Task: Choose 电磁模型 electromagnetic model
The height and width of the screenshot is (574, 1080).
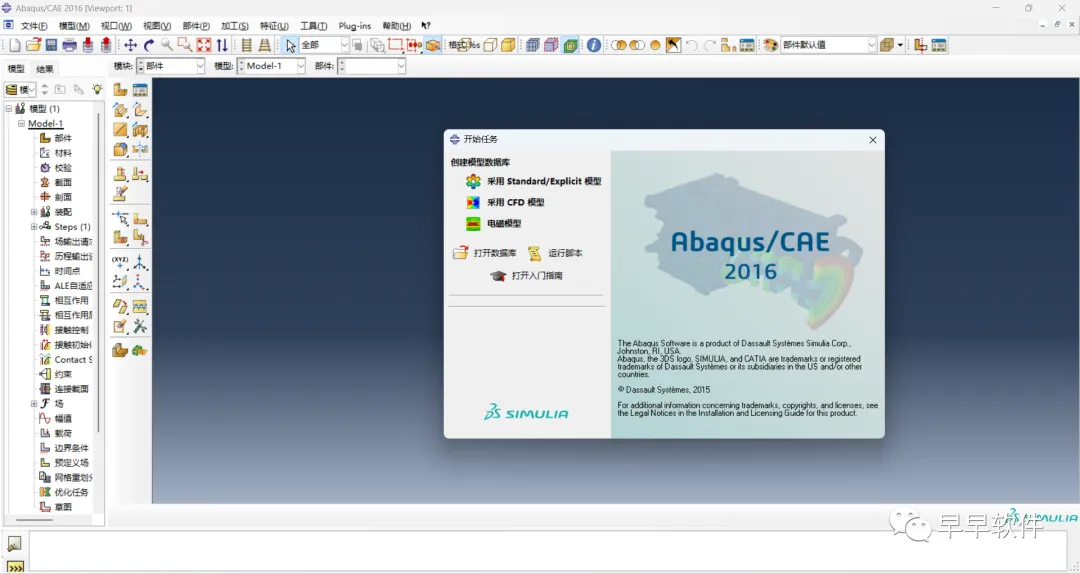Action: [493, 224]
